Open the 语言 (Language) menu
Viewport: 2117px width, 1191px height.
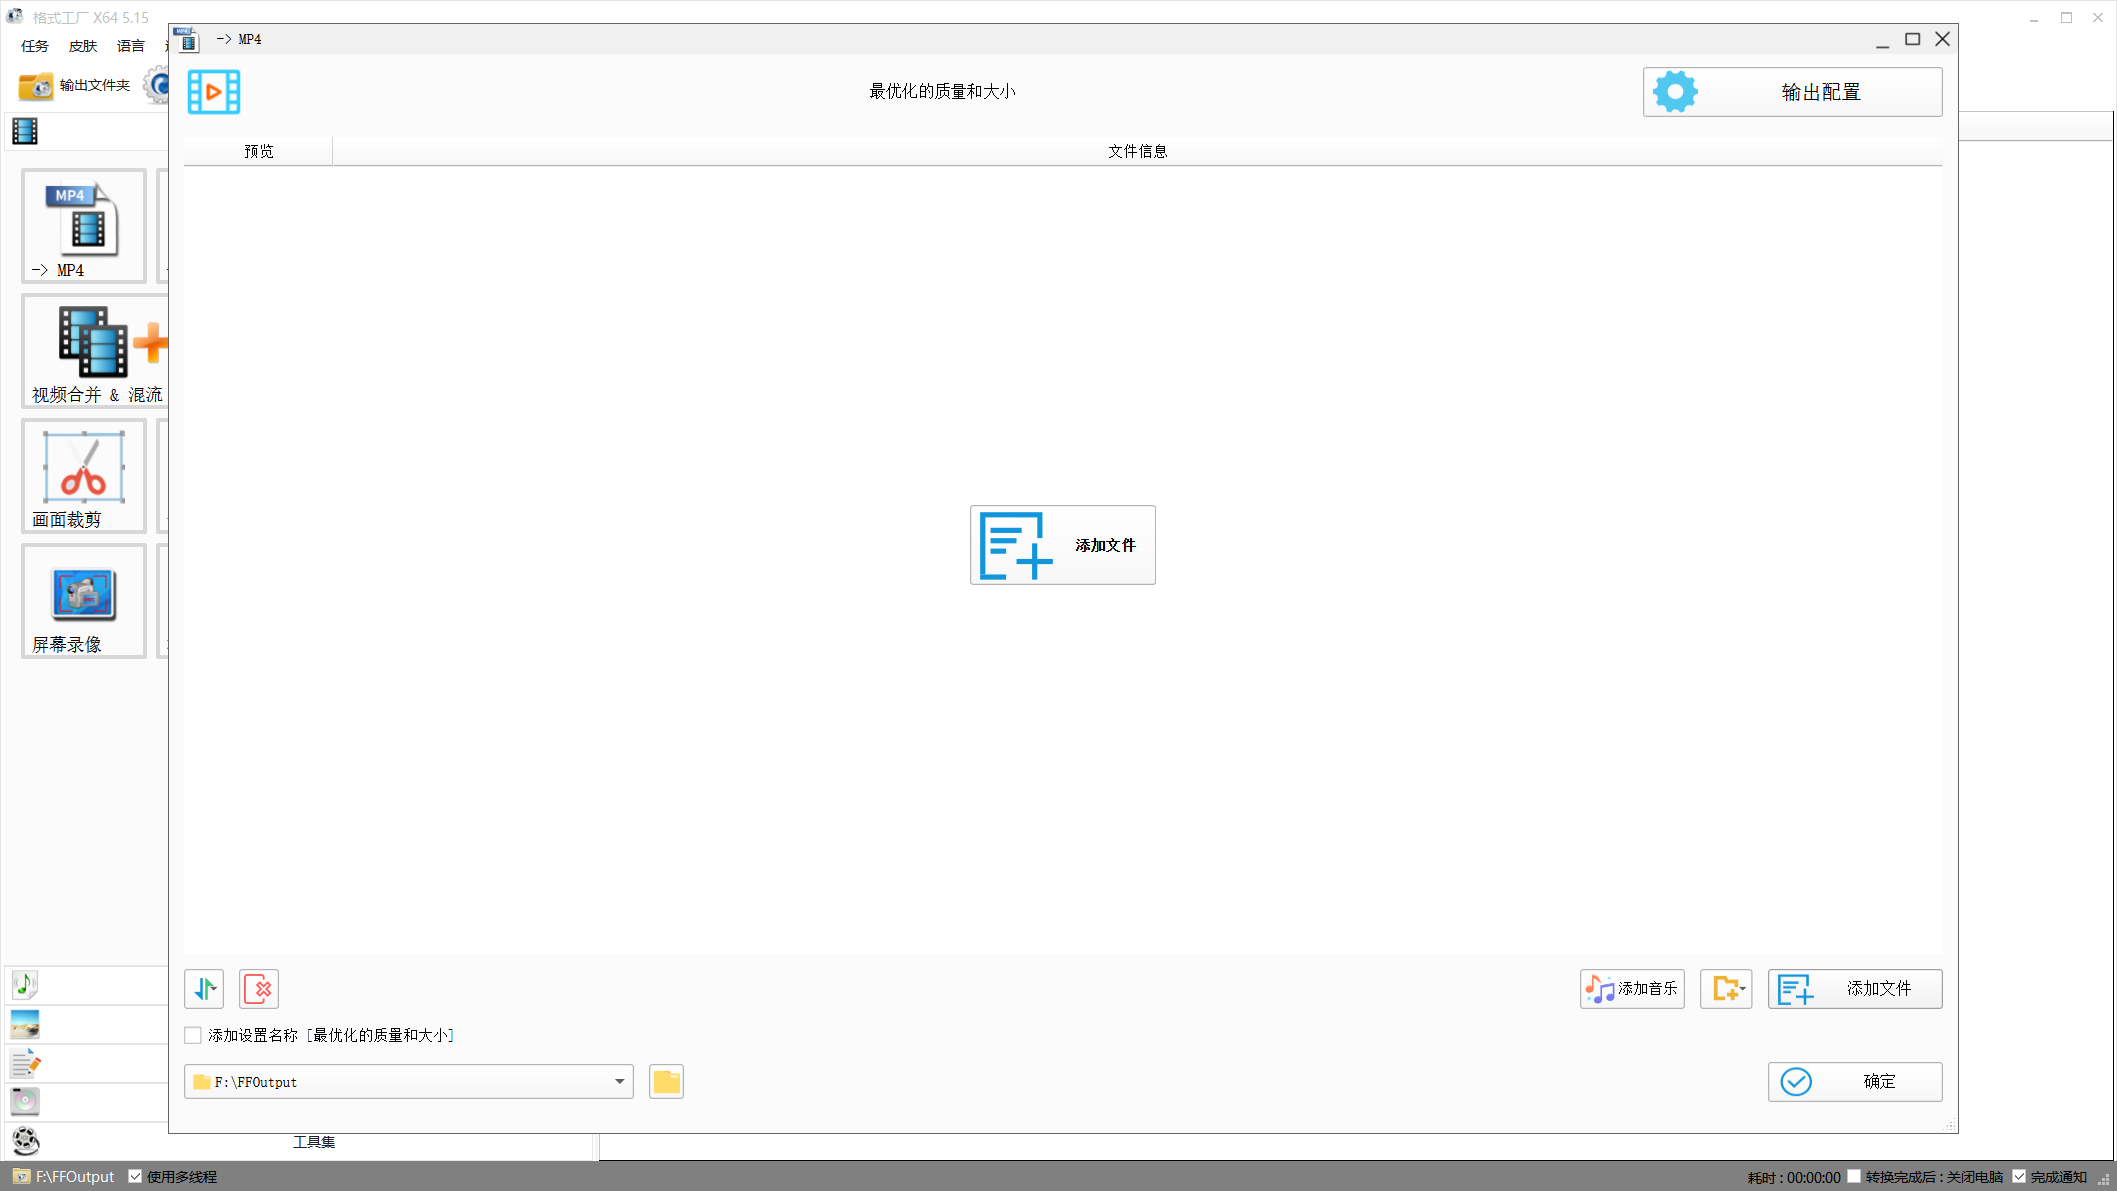point(131,46)
